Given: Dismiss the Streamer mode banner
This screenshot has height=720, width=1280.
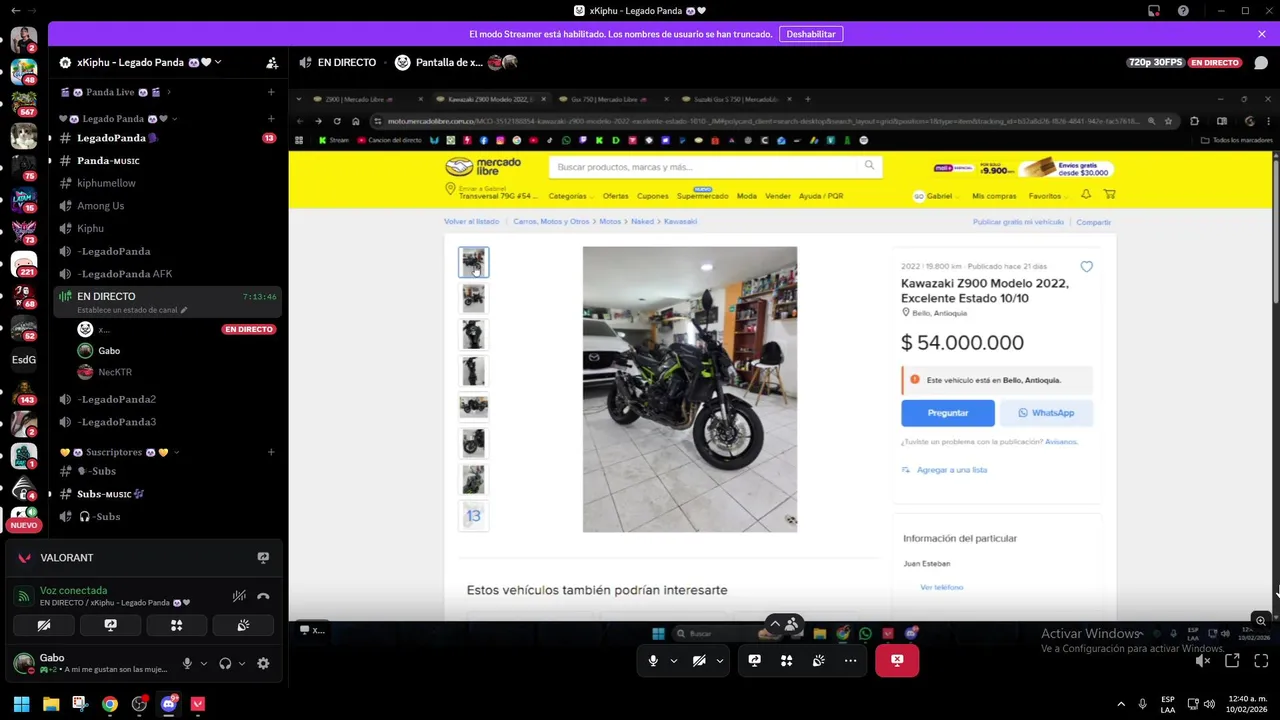Looking at the screenshot, I should point(1262,34).
